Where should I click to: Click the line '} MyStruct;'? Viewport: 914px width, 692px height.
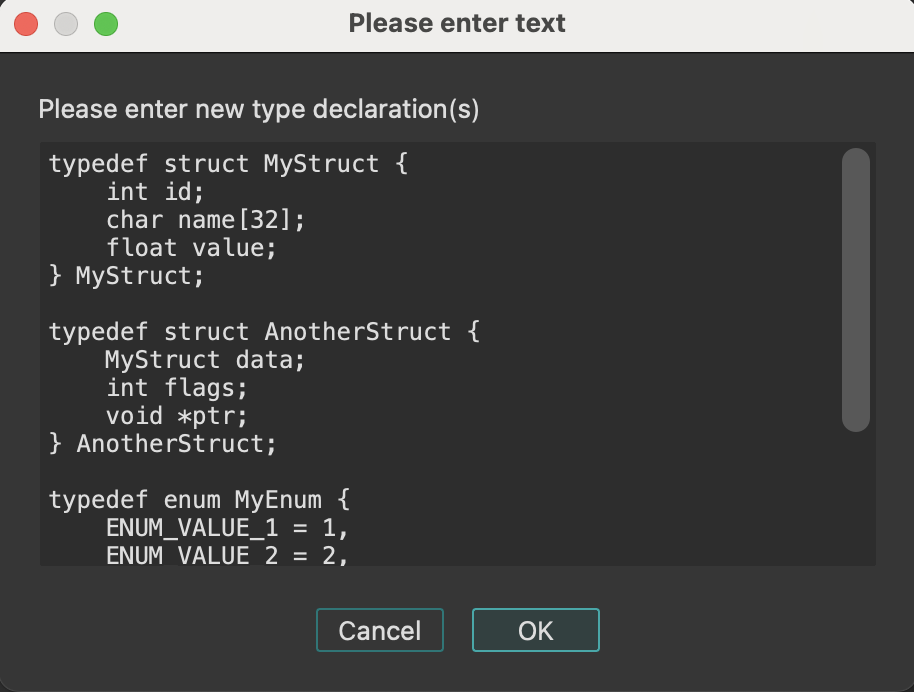pyautogui.click(x=125, y=276)
